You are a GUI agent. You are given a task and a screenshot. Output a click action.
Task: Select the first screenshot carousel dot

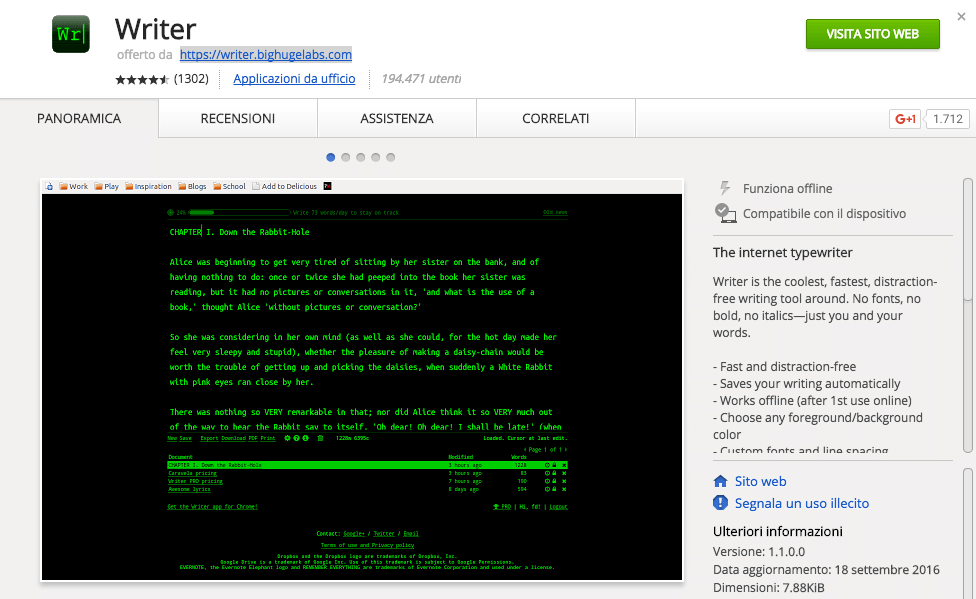(331, 158)
